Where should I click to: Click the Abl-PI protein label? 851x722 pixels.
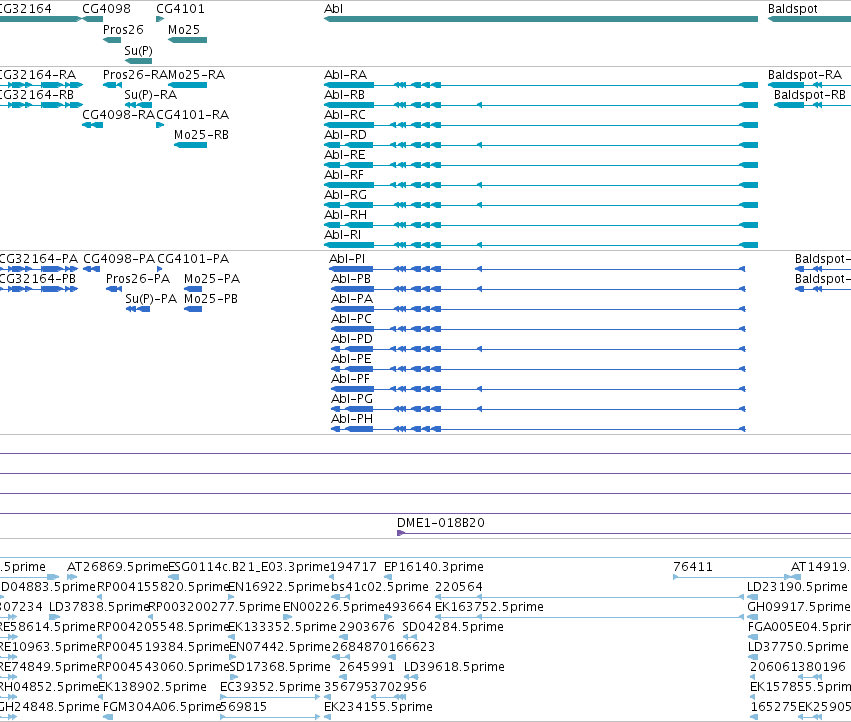[x=347, y=258]
